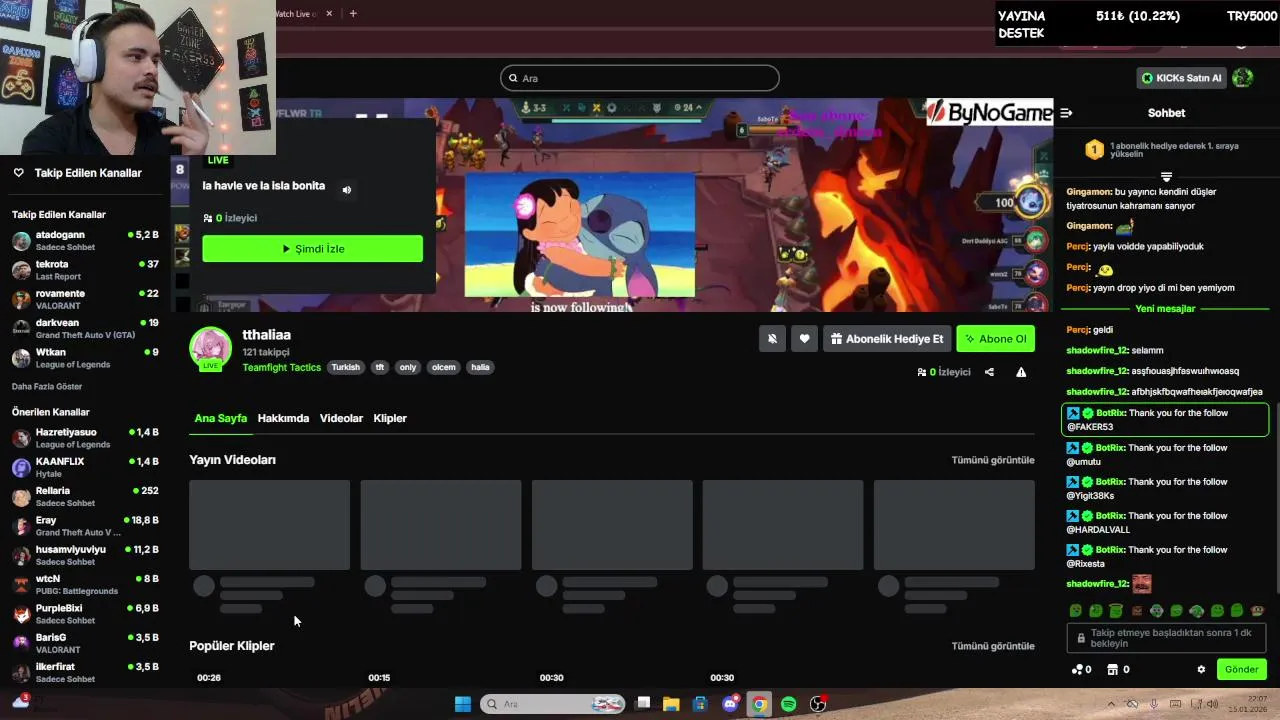The width and height of the screenshot is (1280, 720).
Task: Click the chat panel scrollbar
Action: point(1275,500)
